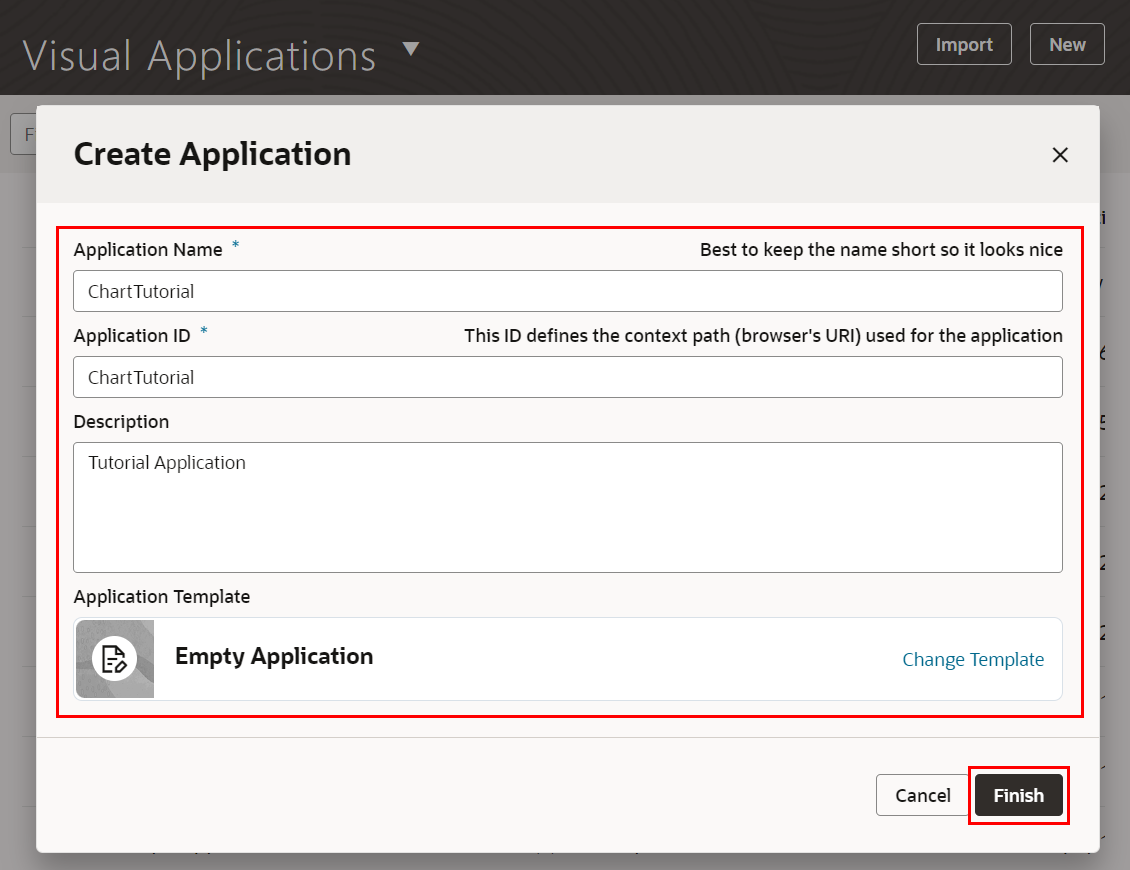Click the Import button
Viewport: 1130px width, 870px height.
coord(964,44)
